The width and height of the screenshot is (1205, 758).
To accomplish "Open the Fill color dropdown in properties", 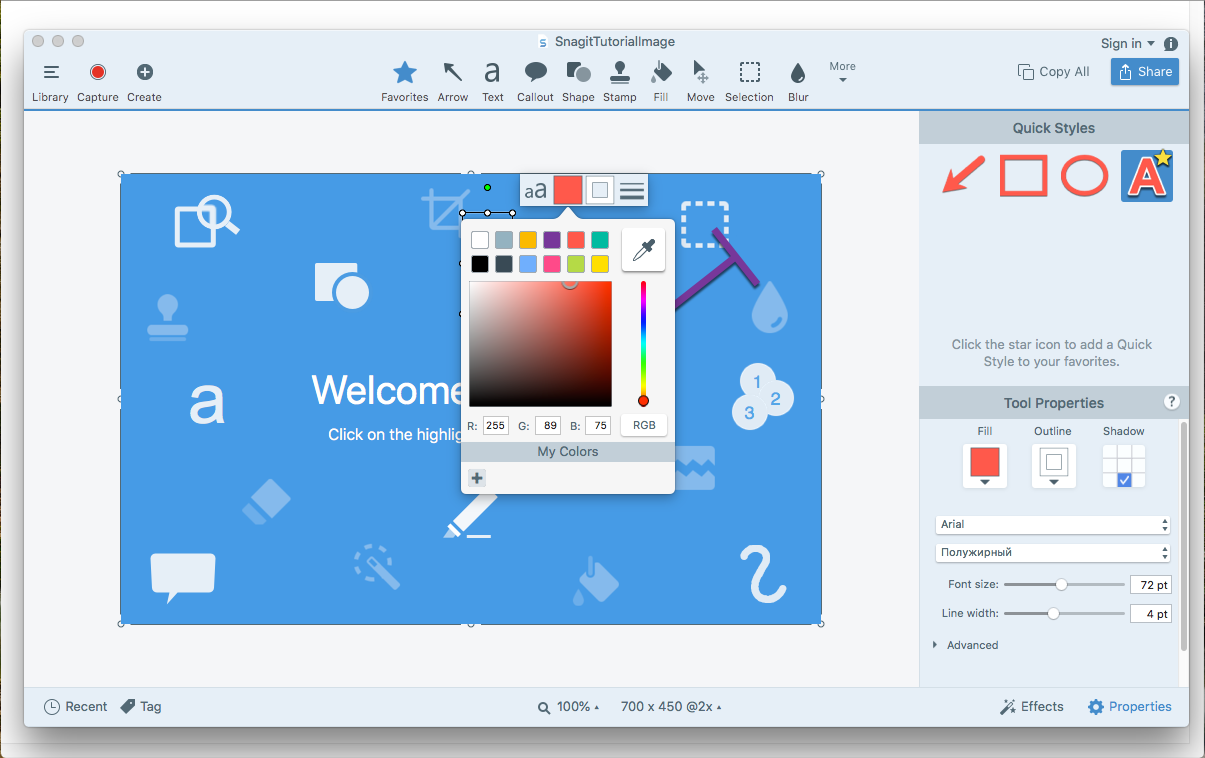I will pyautogui.click(x=985, y=466).
